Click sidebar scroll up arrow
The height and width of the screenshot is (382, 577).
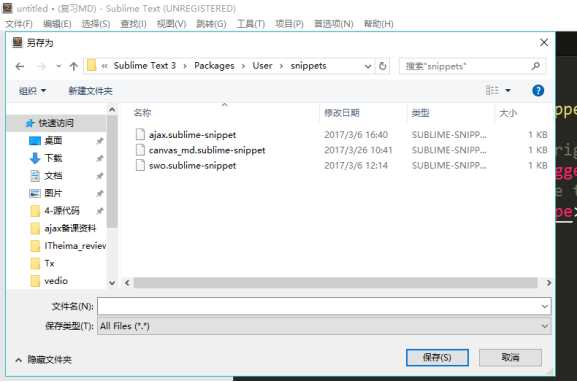coord(112,110)
